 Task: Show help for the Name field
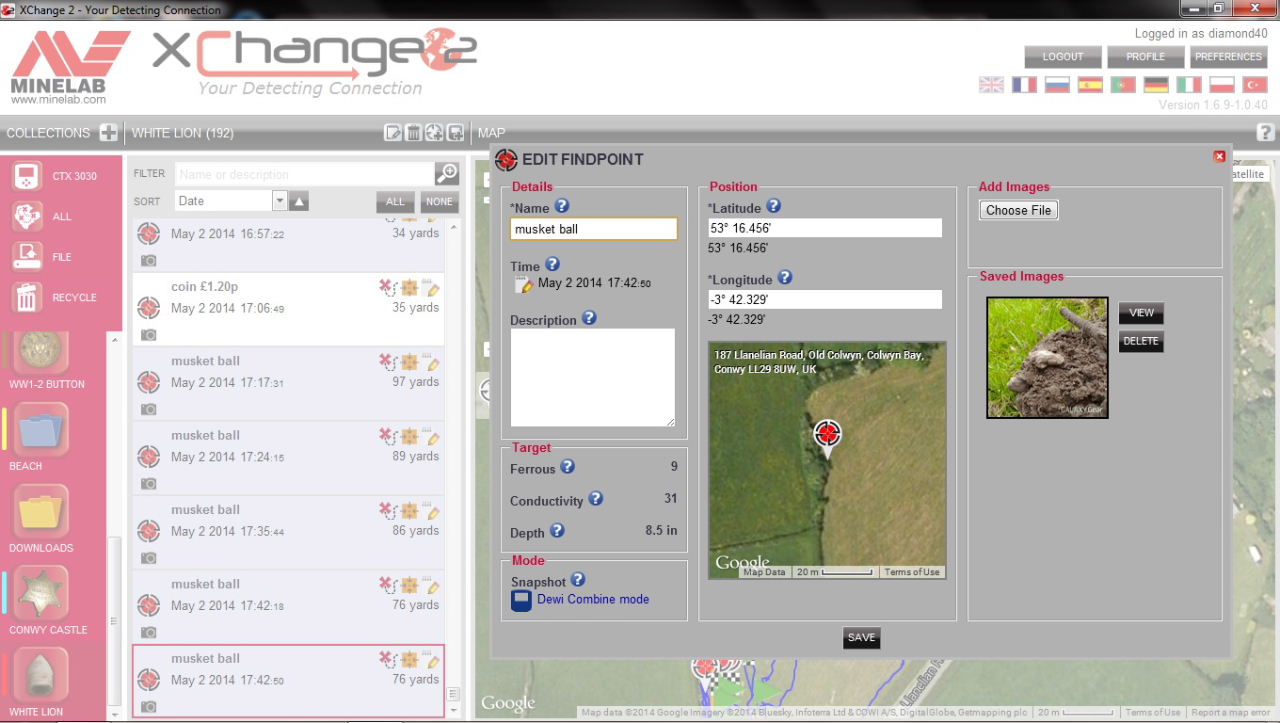[x=562, y=206]
